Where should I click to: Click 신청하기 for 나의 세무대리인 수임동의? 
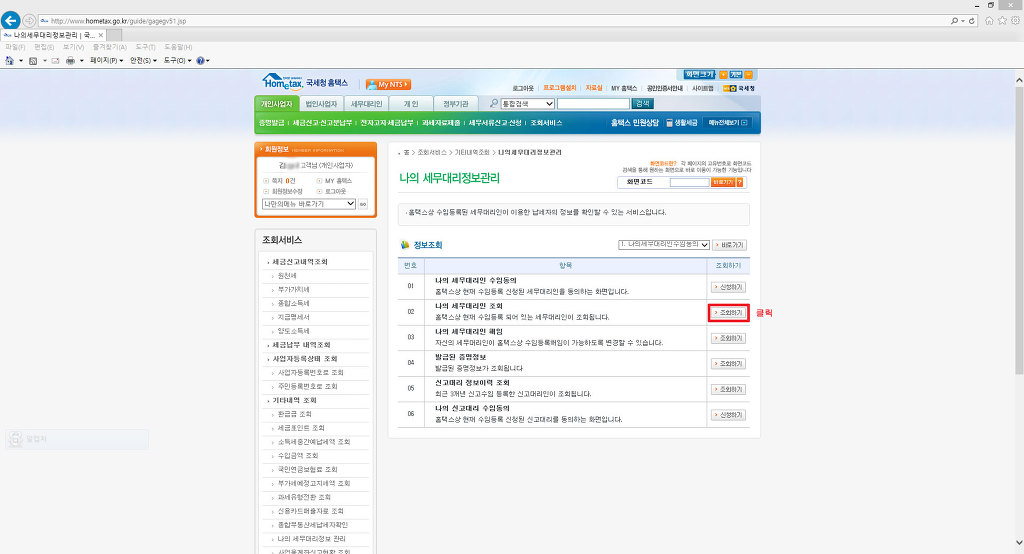[729, 287]
